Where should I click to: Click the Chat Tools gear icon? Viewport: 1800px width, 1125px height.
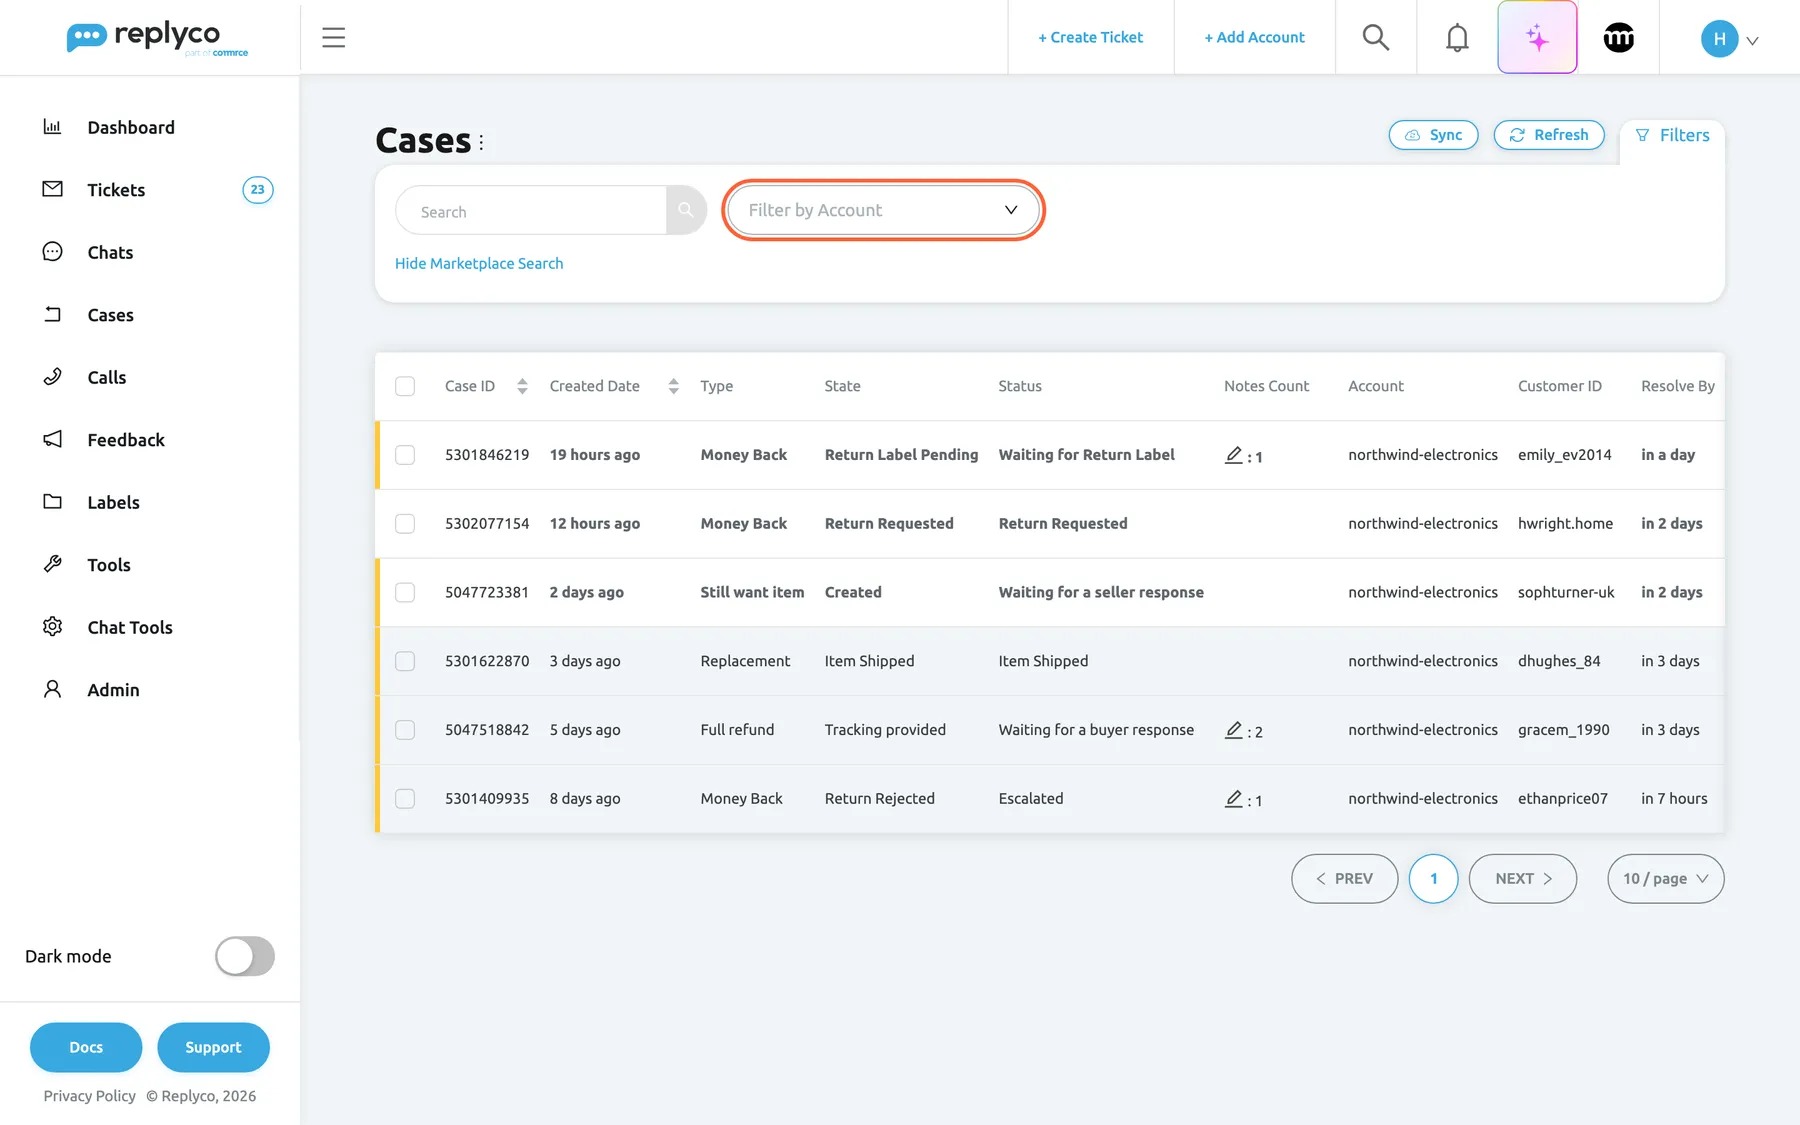coord(52,627)
